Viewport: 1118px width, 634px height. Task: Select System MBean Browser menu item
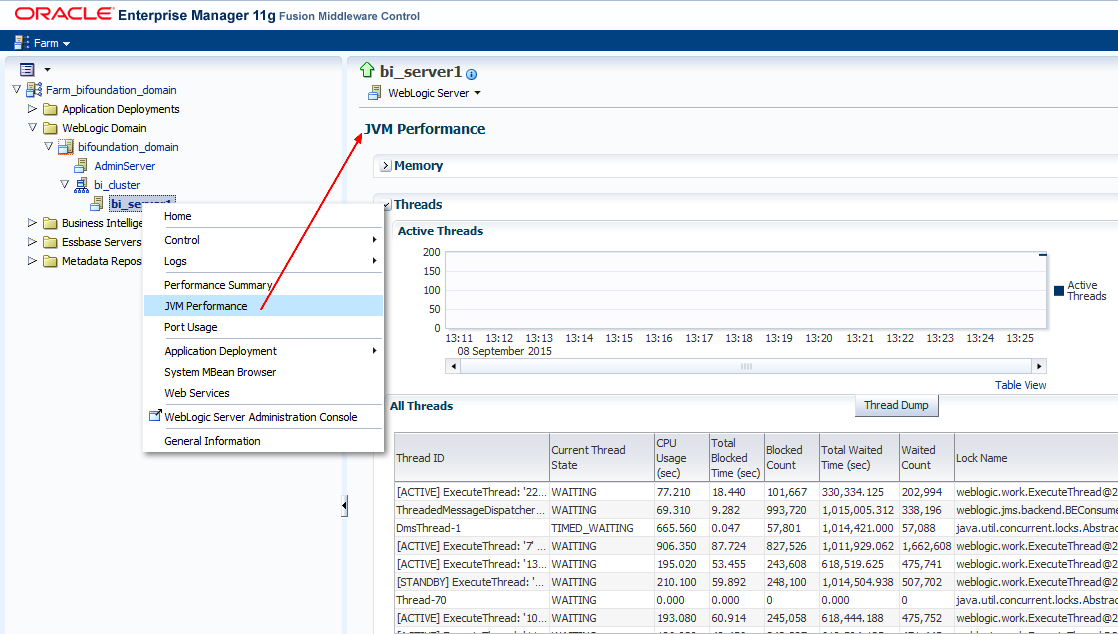click(x=220, y=371)
